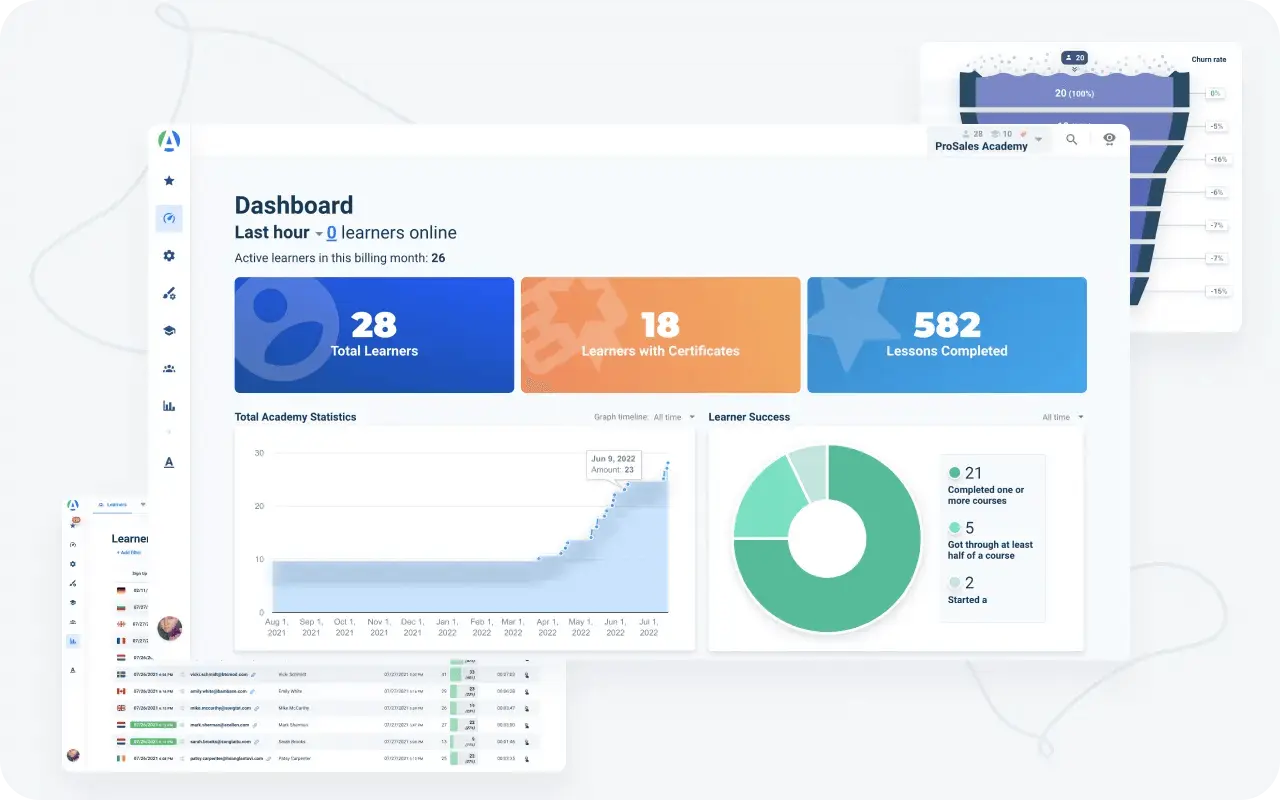This screenshot has height=800, width=1280.
Task: Toggle the eye preview icon in header
Action: click(x=1109, y=139)
